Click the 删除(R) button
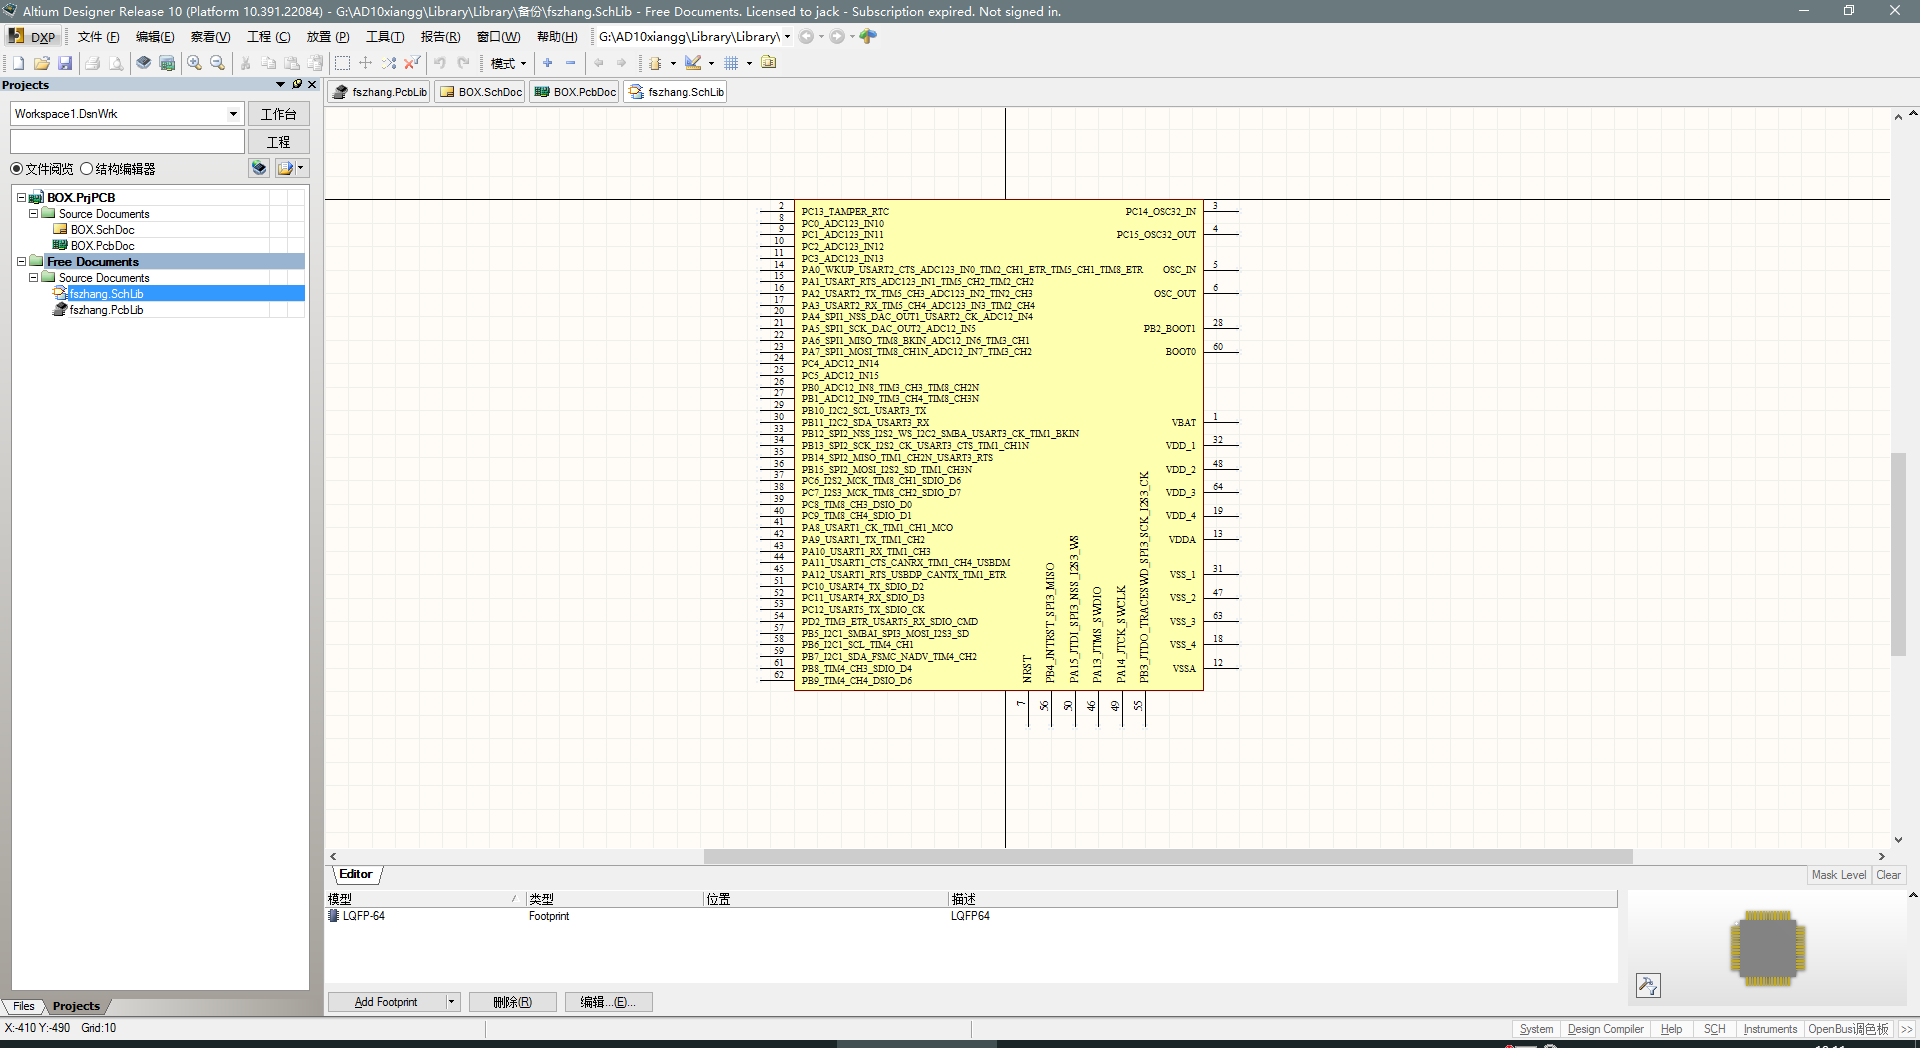The height and width of the screenshot is (1048, 1920). coord(512,1002)
